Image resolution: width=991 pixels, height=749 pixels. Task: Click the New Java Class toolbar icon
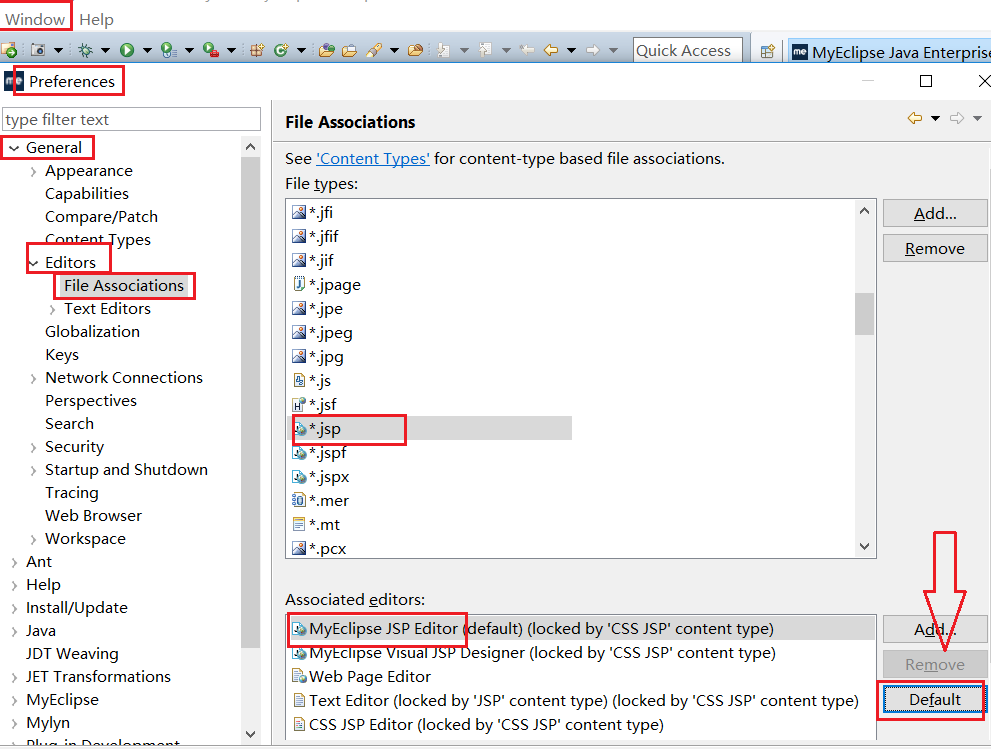tap(281, 50)
